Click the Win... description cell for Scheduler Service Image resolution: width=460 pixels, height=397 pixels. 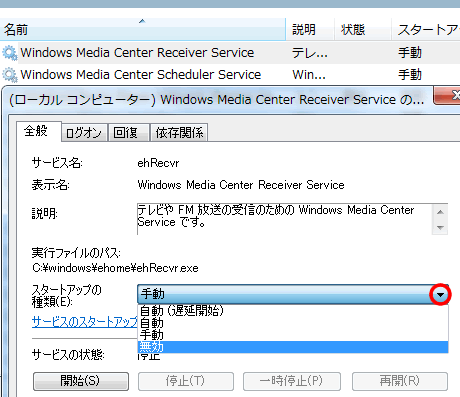(309, 75)
